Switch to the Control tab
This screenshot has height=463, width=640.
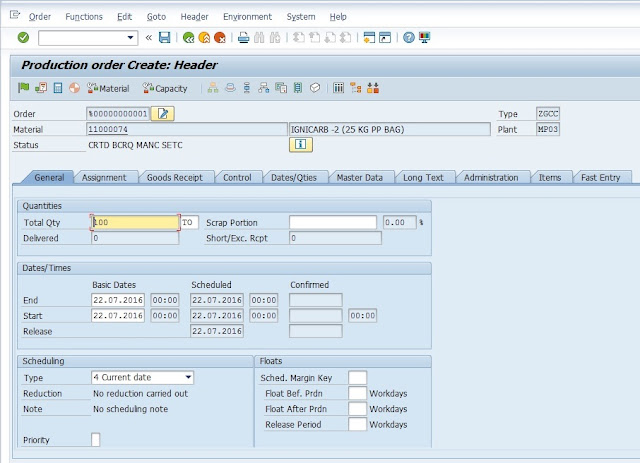(237, 178)
